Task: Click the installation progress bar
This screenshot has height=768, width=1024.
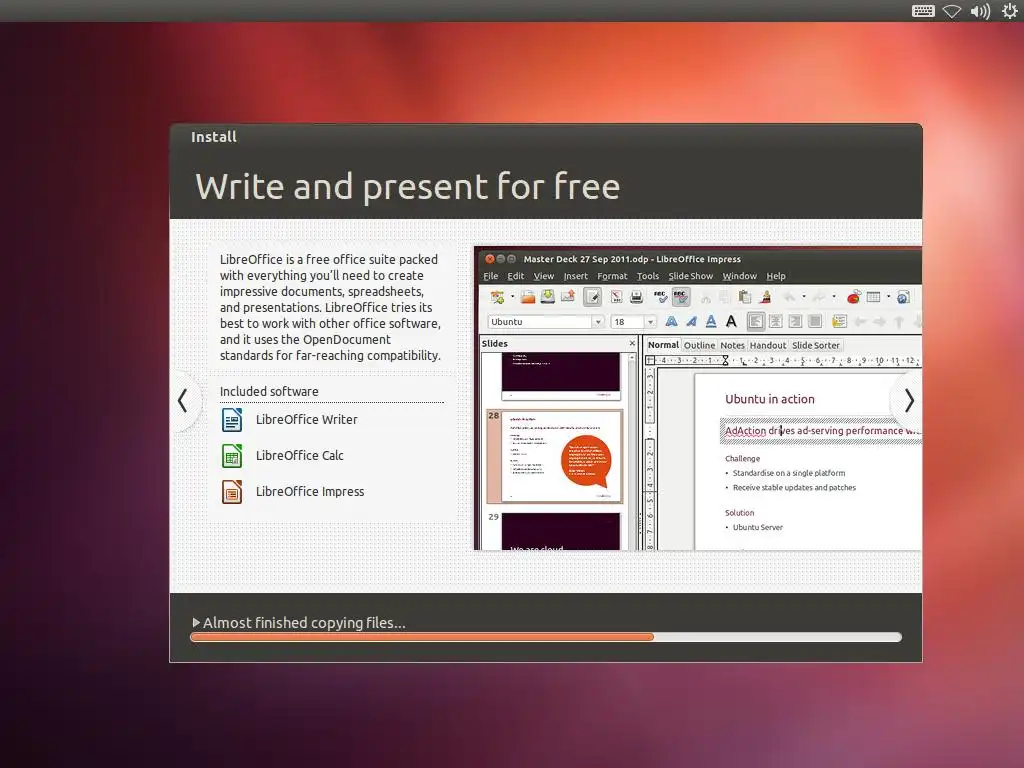Action: pos(546,637)
